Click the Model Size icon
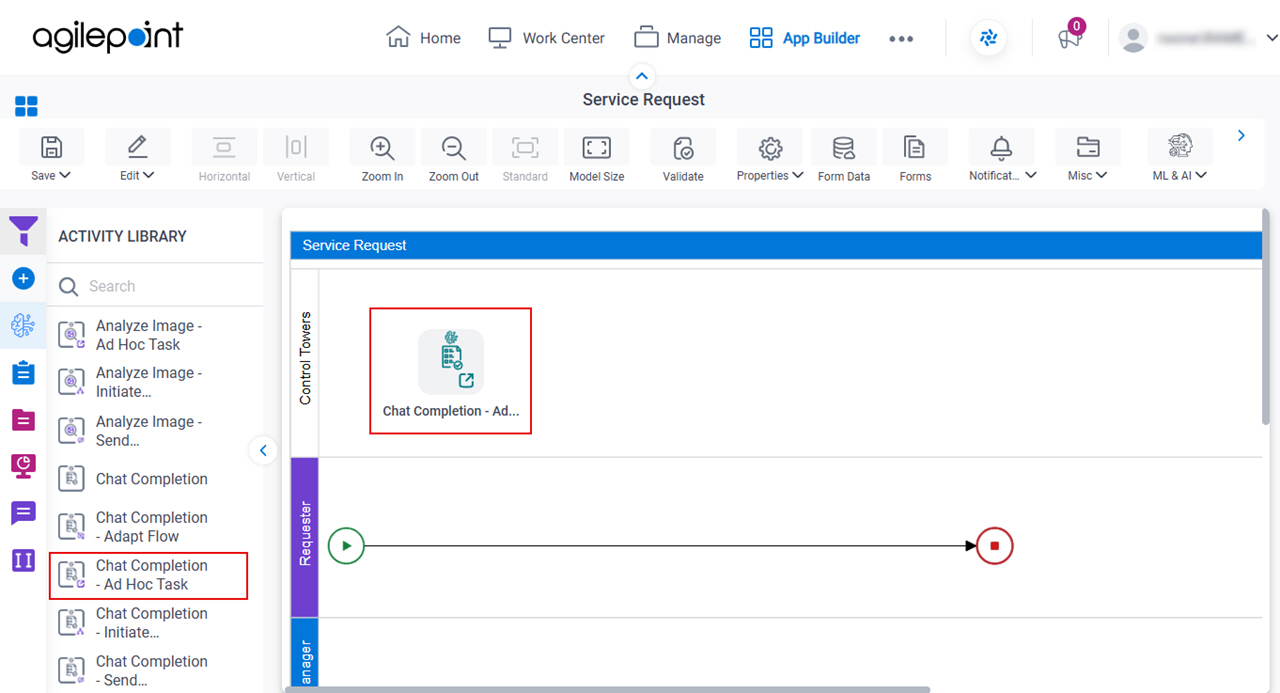This screenshot has width=1280, height=693. (597, 148)
